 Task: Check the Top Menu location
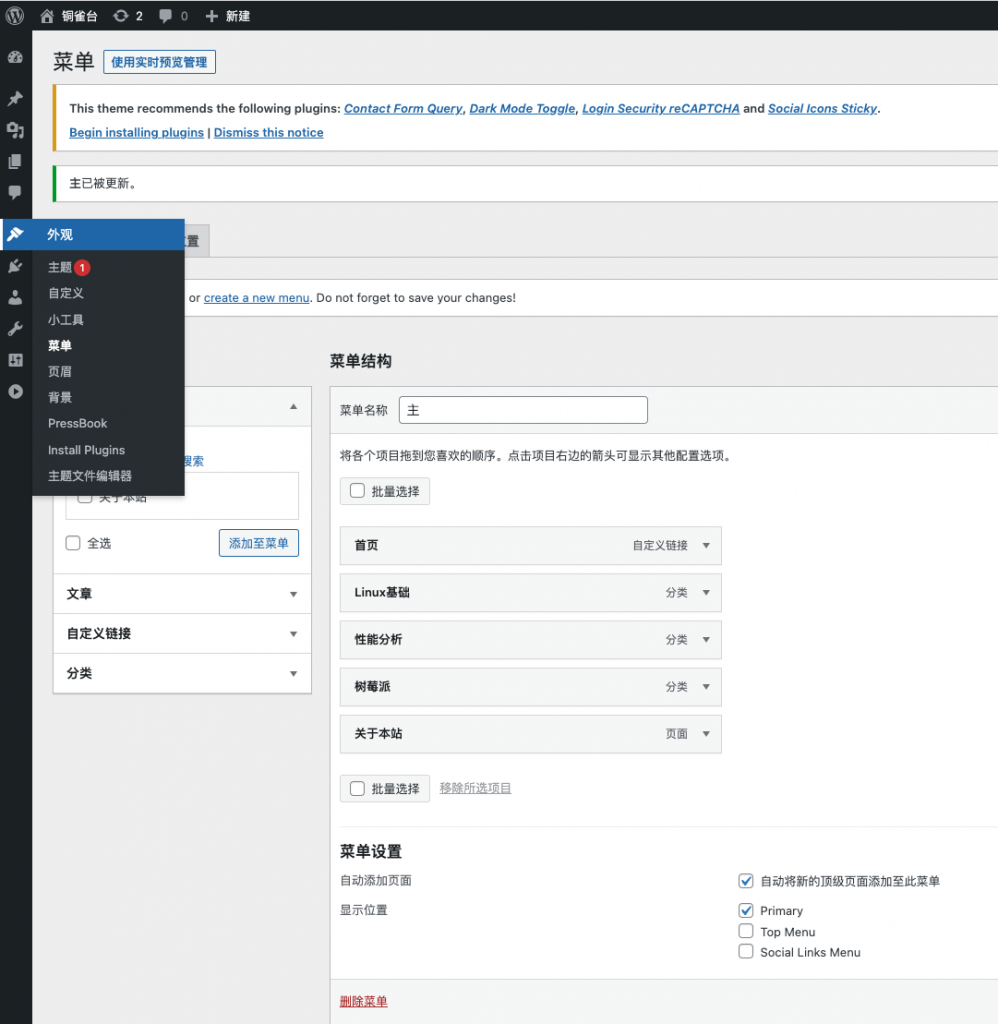[x=746, y=931]
